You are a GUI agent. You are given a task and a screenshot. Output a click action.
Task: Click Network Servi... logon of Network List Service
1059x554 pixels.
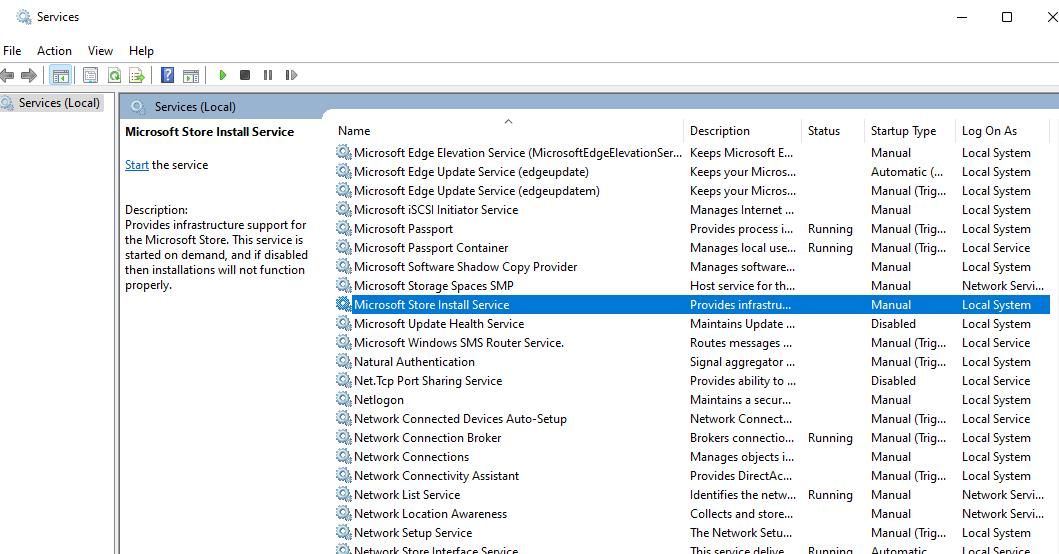pos(1002,495)
